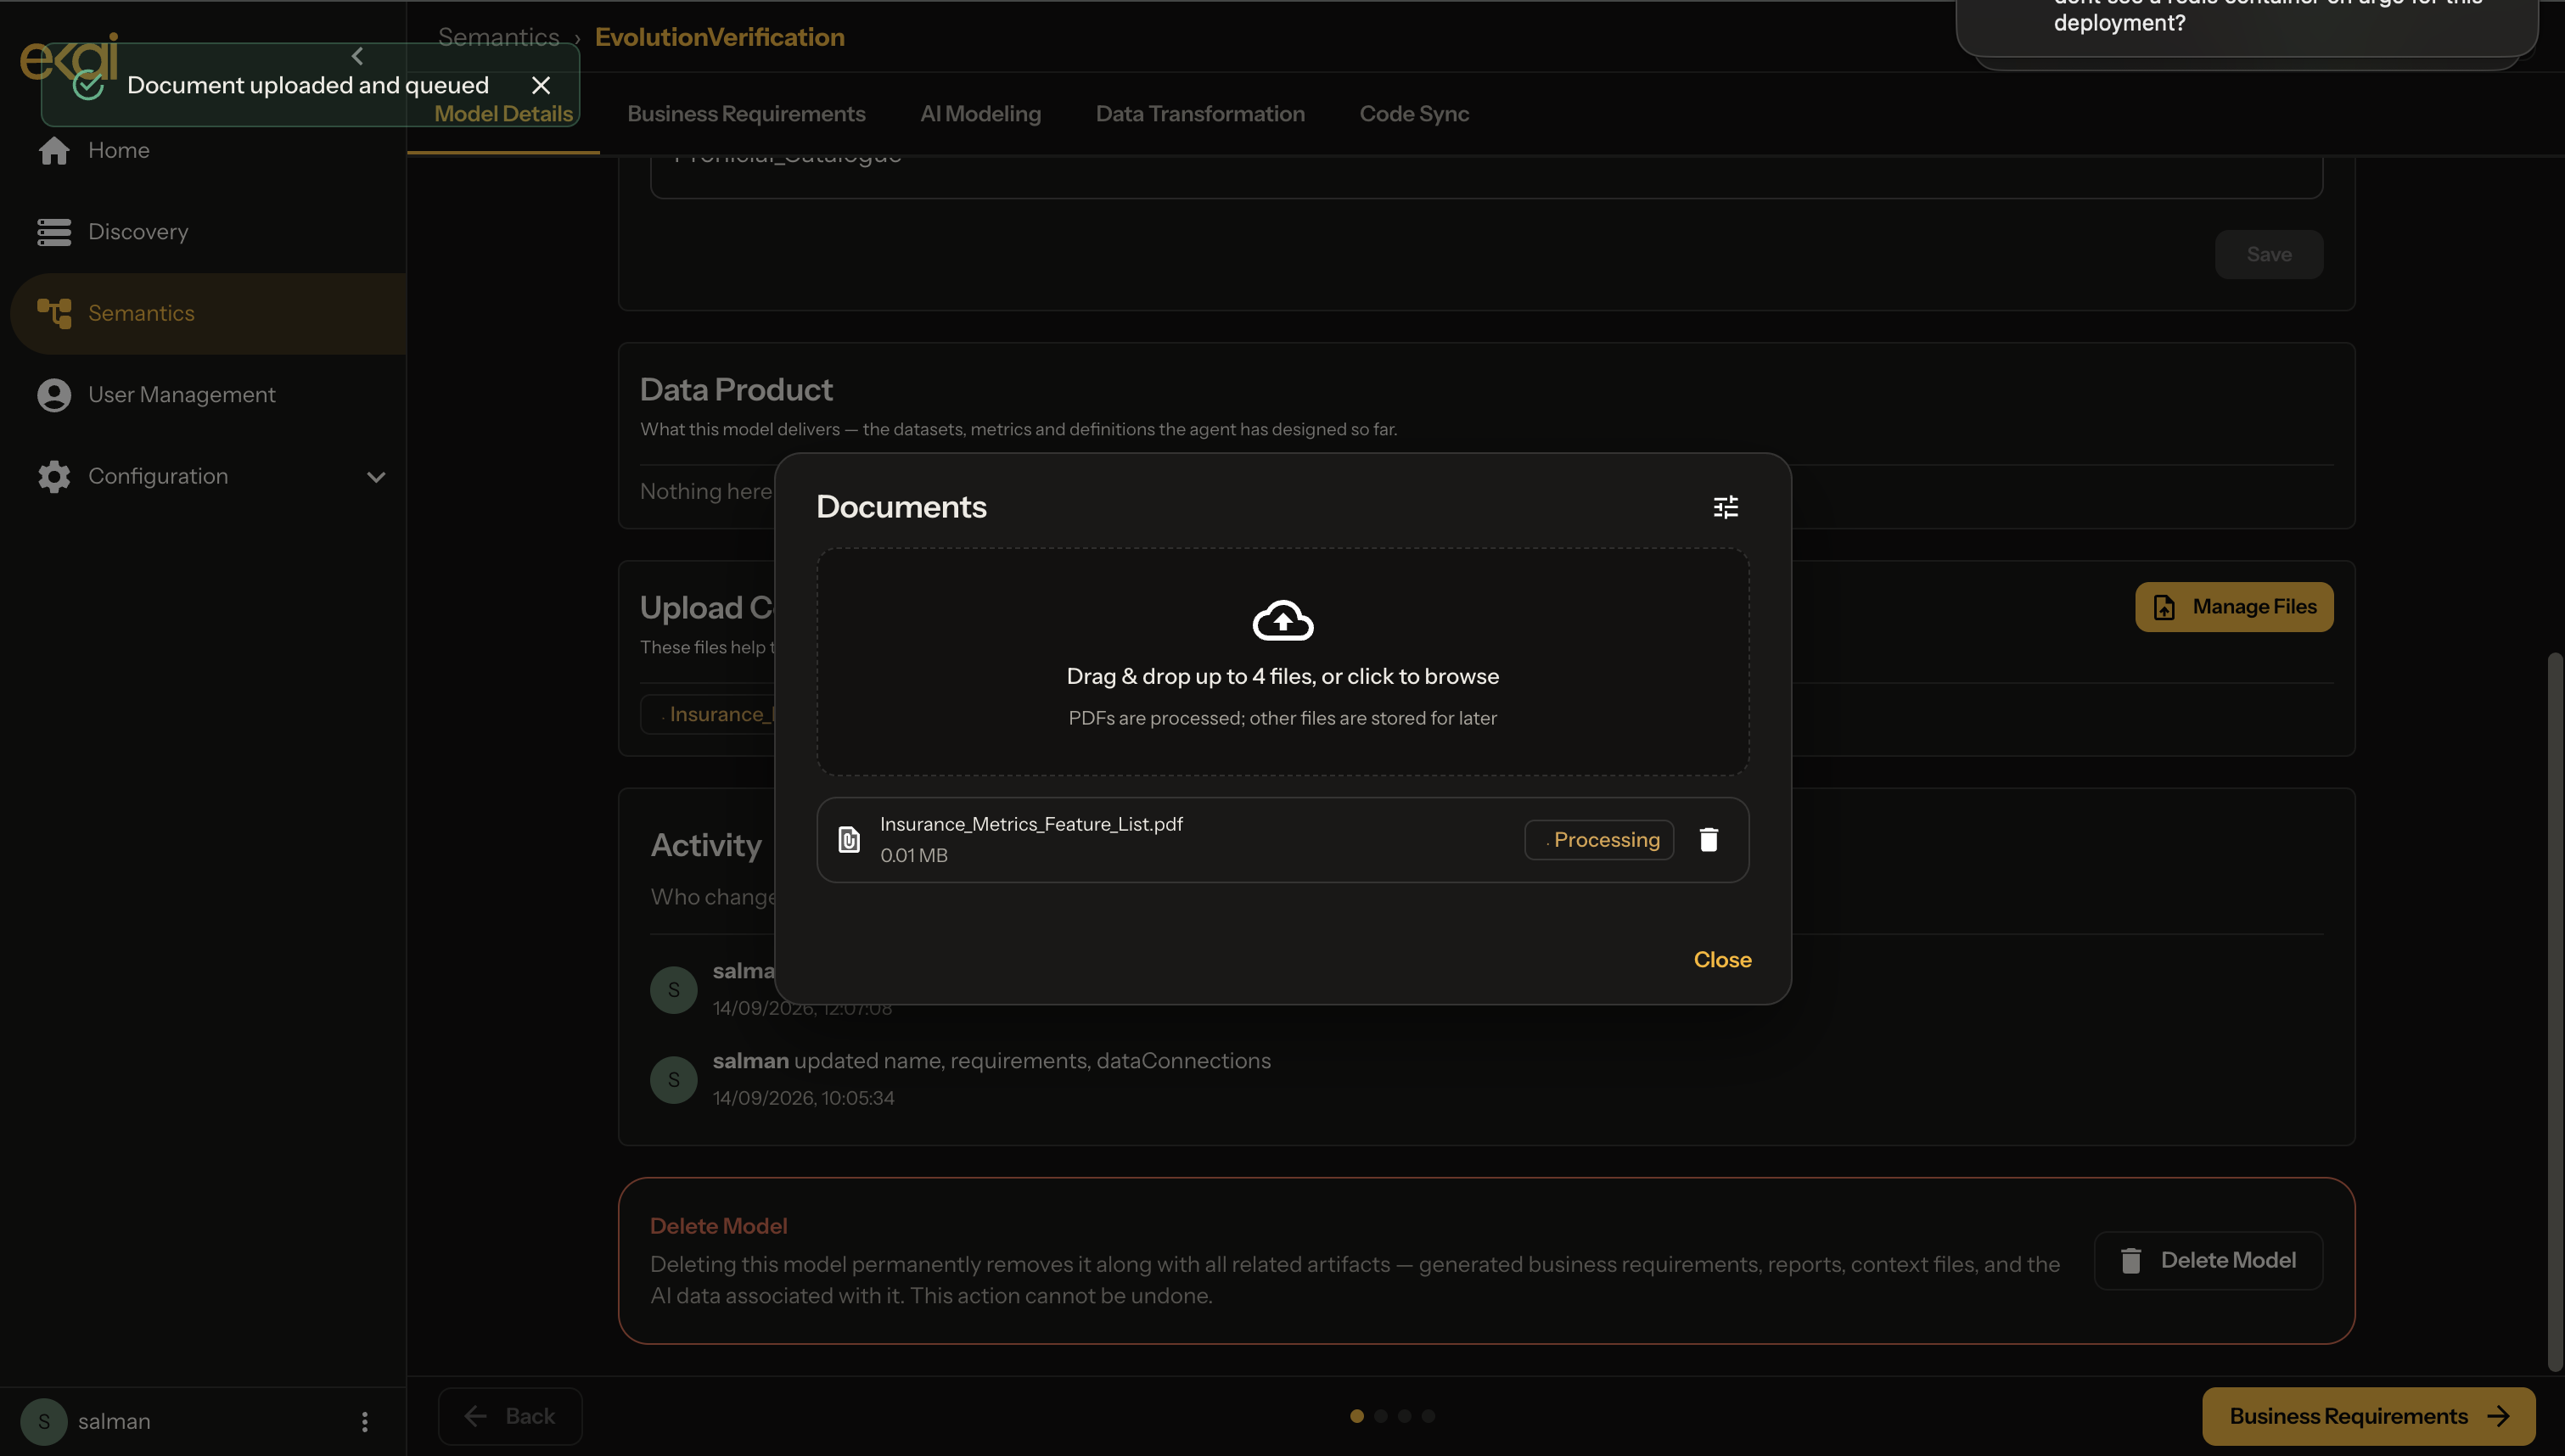Switch to AI Modeling tab
Screen dimensions: 2565x1456
(980, 114)
